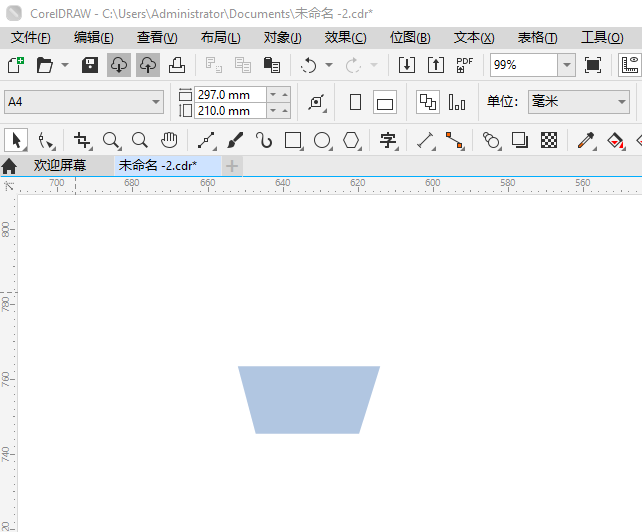Decrease page height with stepper down arrow
Screen dimensions: 642x532
coord(273,111)
